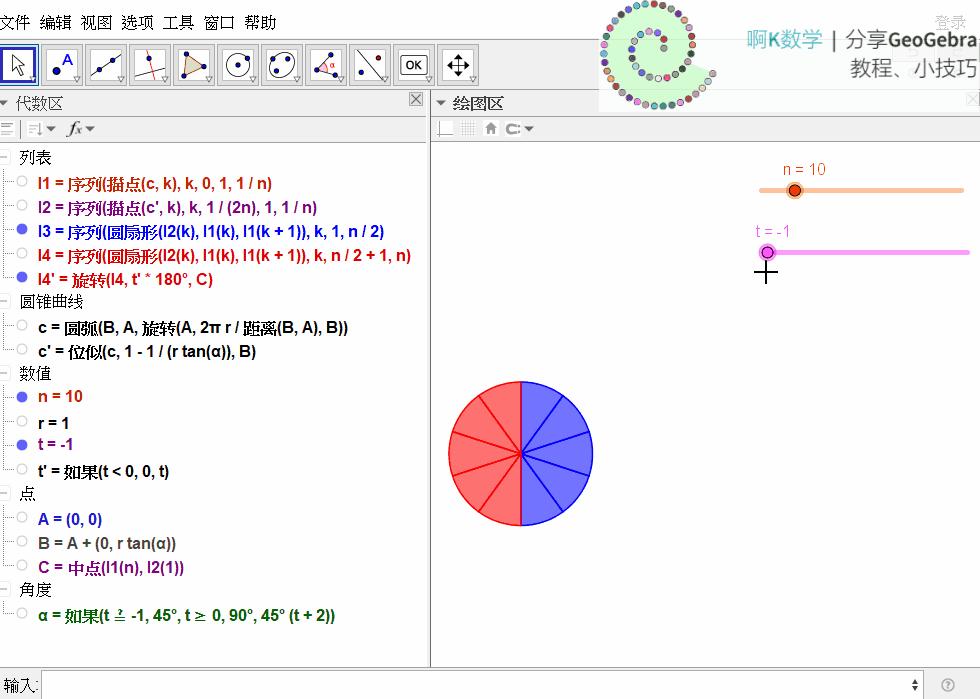Open the 视图 menu

[x=96, y=22]
